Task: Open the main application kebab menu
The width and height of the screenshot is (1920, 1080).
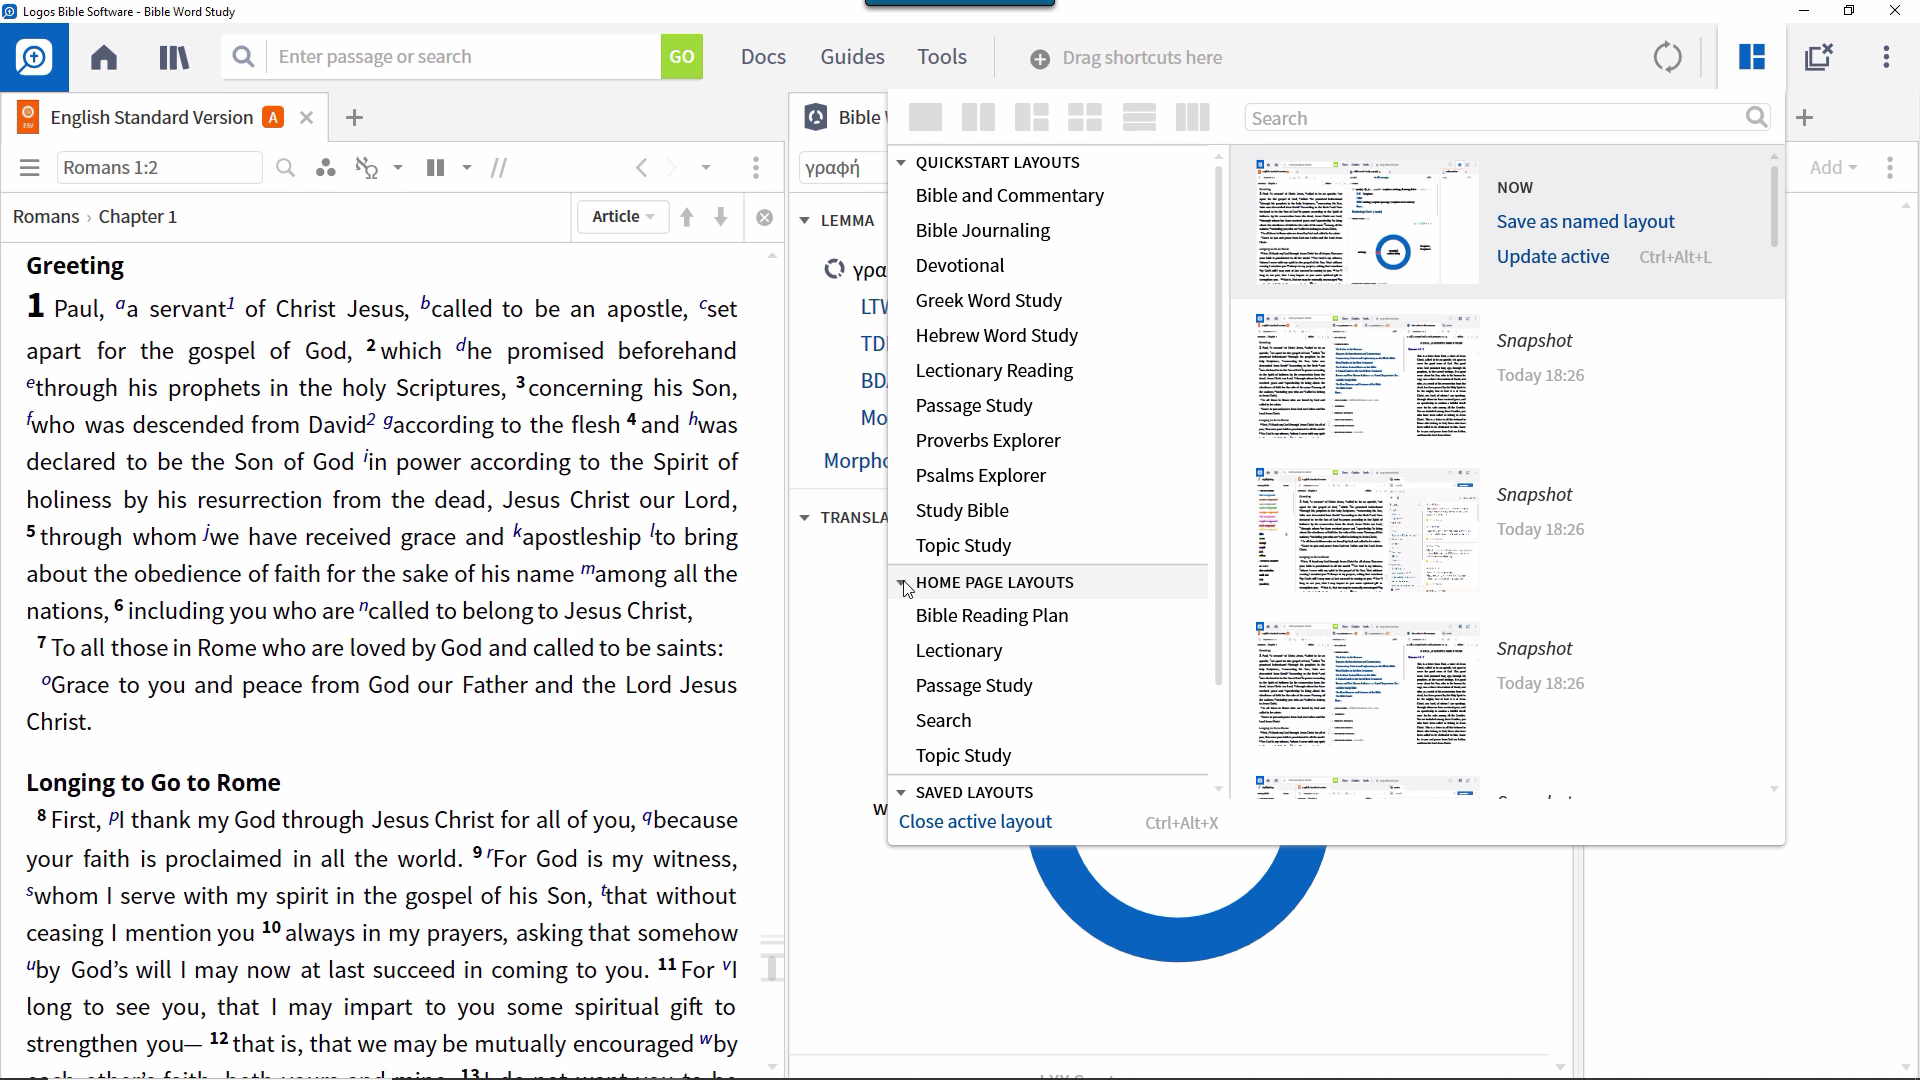Action: [x=1887, y=57]
